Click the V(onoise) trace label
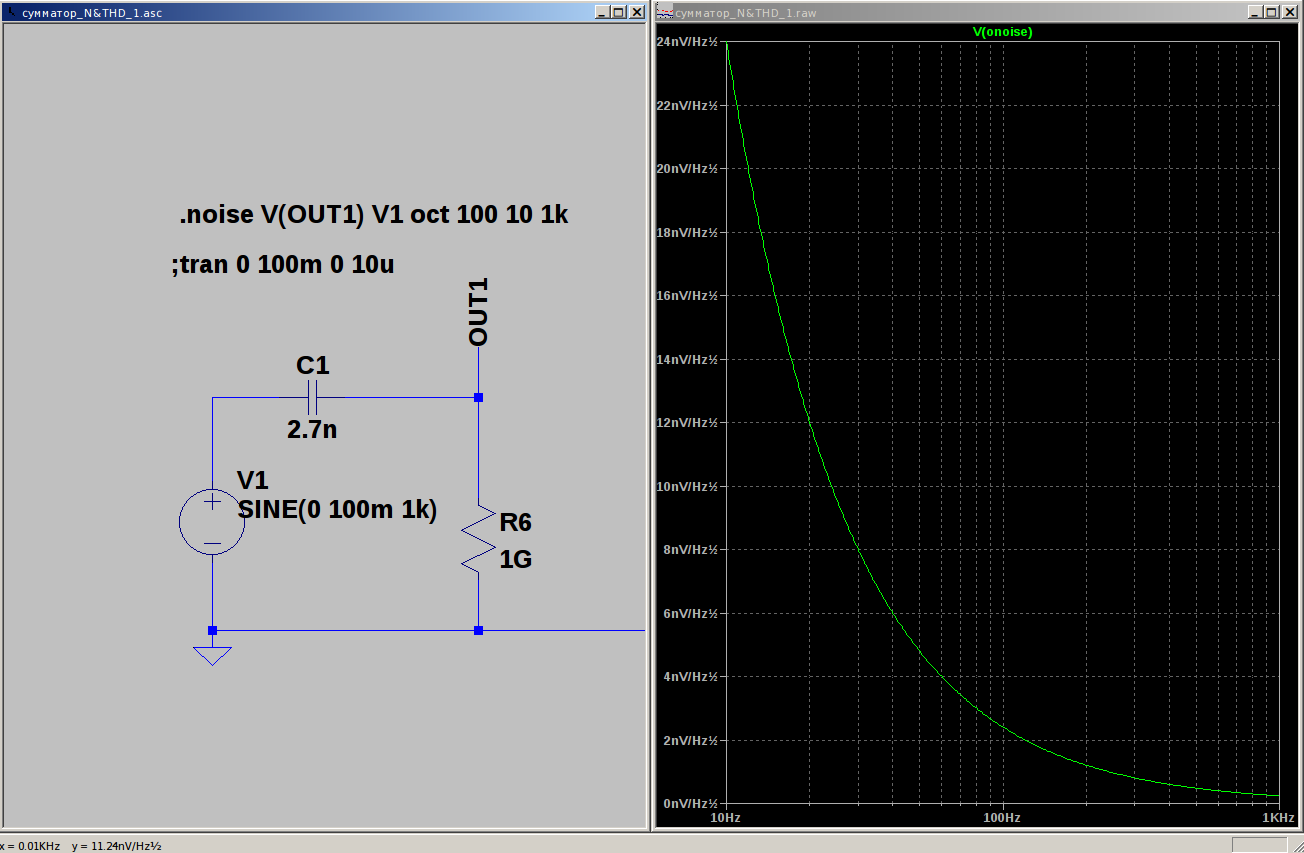The width and height of the screenshot is (1304, 853). (x=1002, y=32)
